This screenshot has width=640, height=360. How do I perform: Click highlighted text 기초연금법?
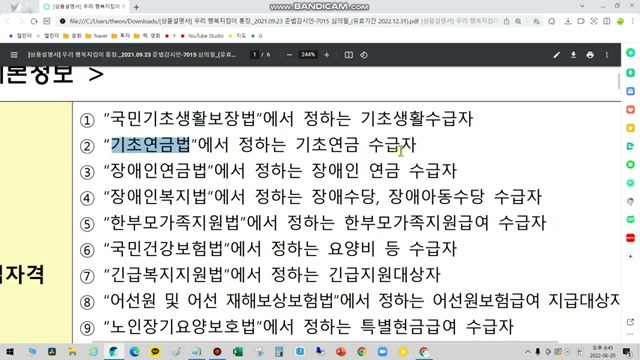pos(151,145)
